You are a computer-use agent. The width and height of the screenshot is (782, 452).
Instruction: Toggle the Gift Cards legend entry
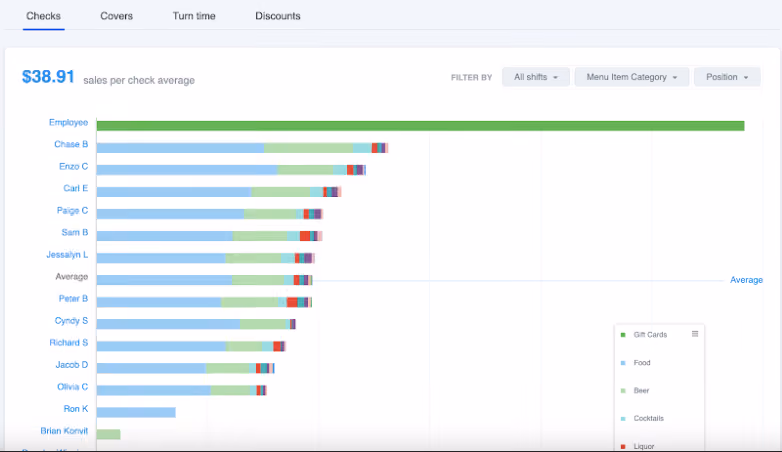643,335
